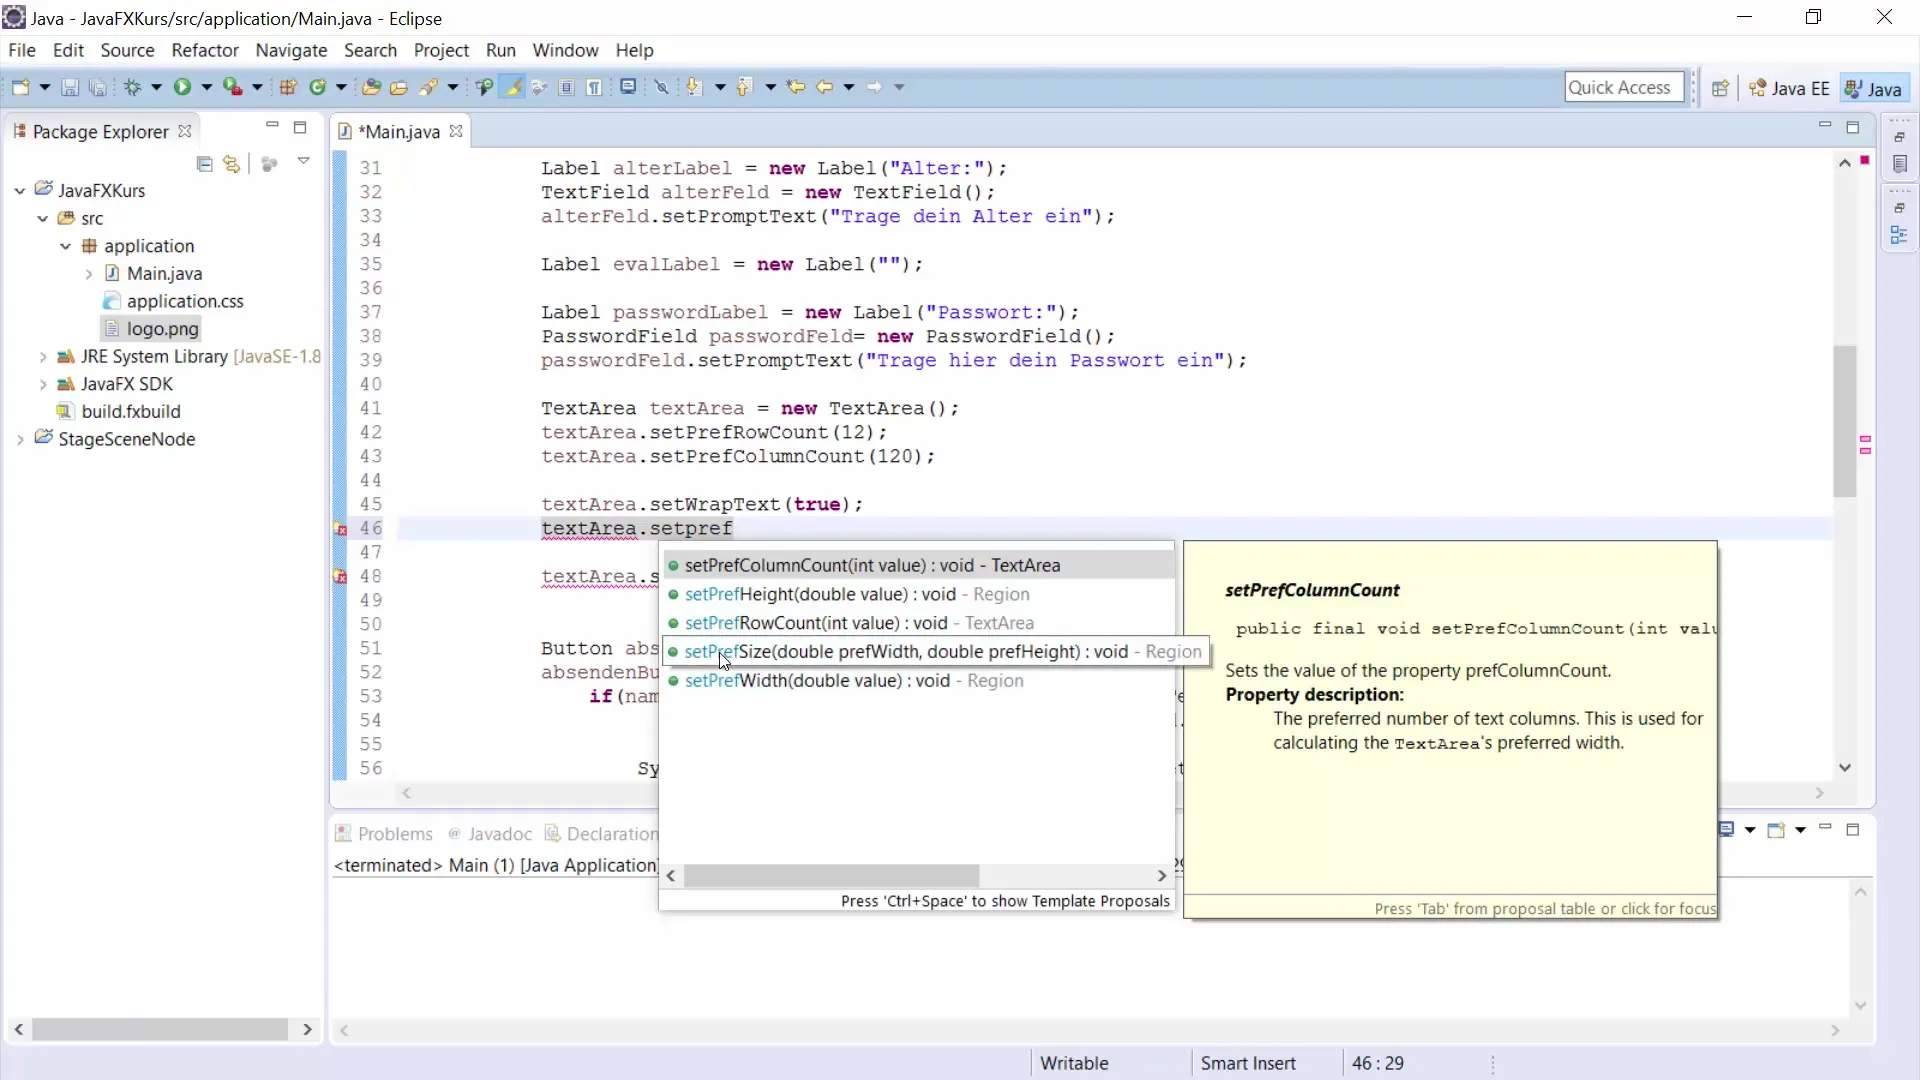
Task: Click the New Java Package icon
Action: tap(288, 87)
